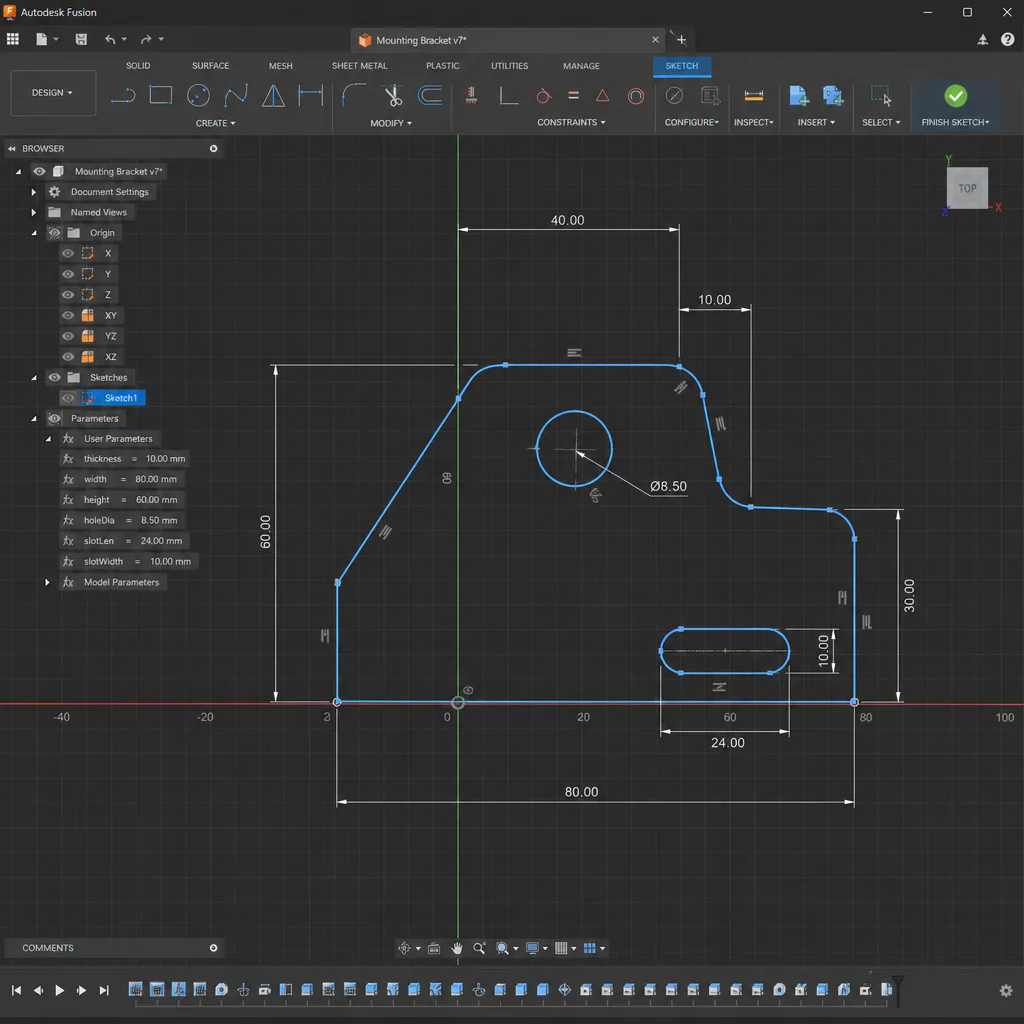Open timeline settings gear

(x=1006, y=991)
